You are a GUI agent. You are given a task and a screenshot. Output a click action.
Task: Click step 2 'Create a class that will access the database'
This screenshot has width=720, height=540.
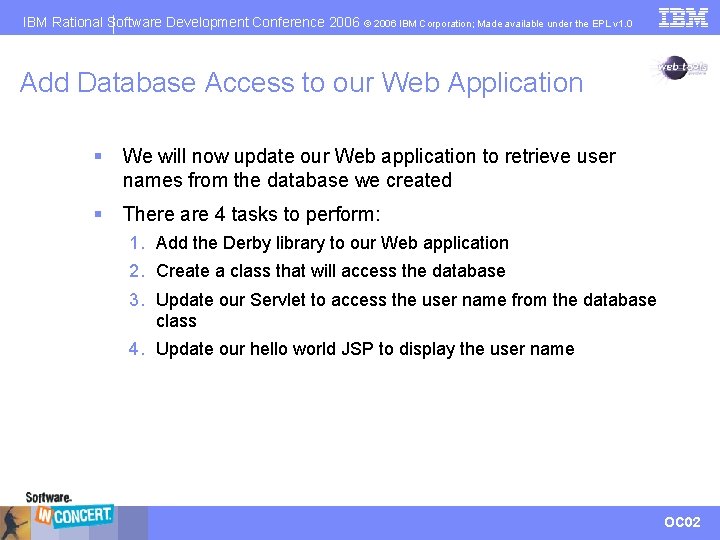point(331,271)
